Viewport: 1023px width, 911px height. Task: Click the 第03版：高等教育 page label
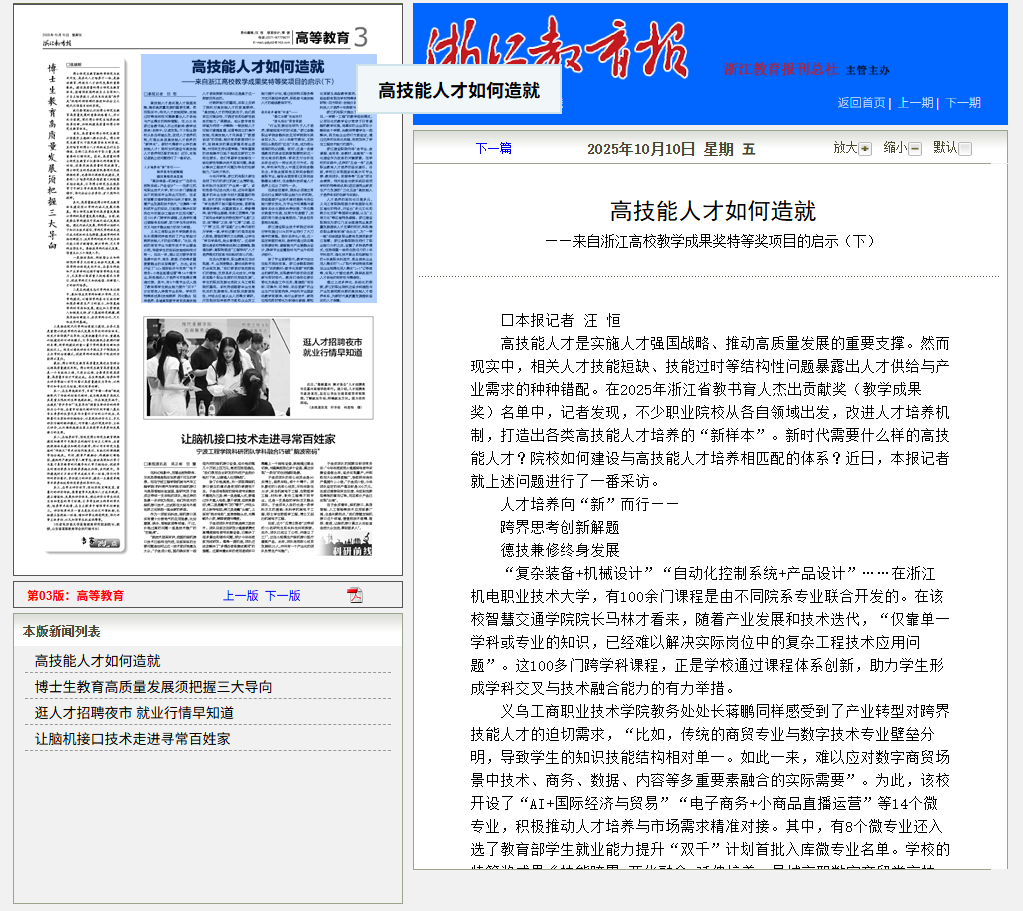click(75, 595)
